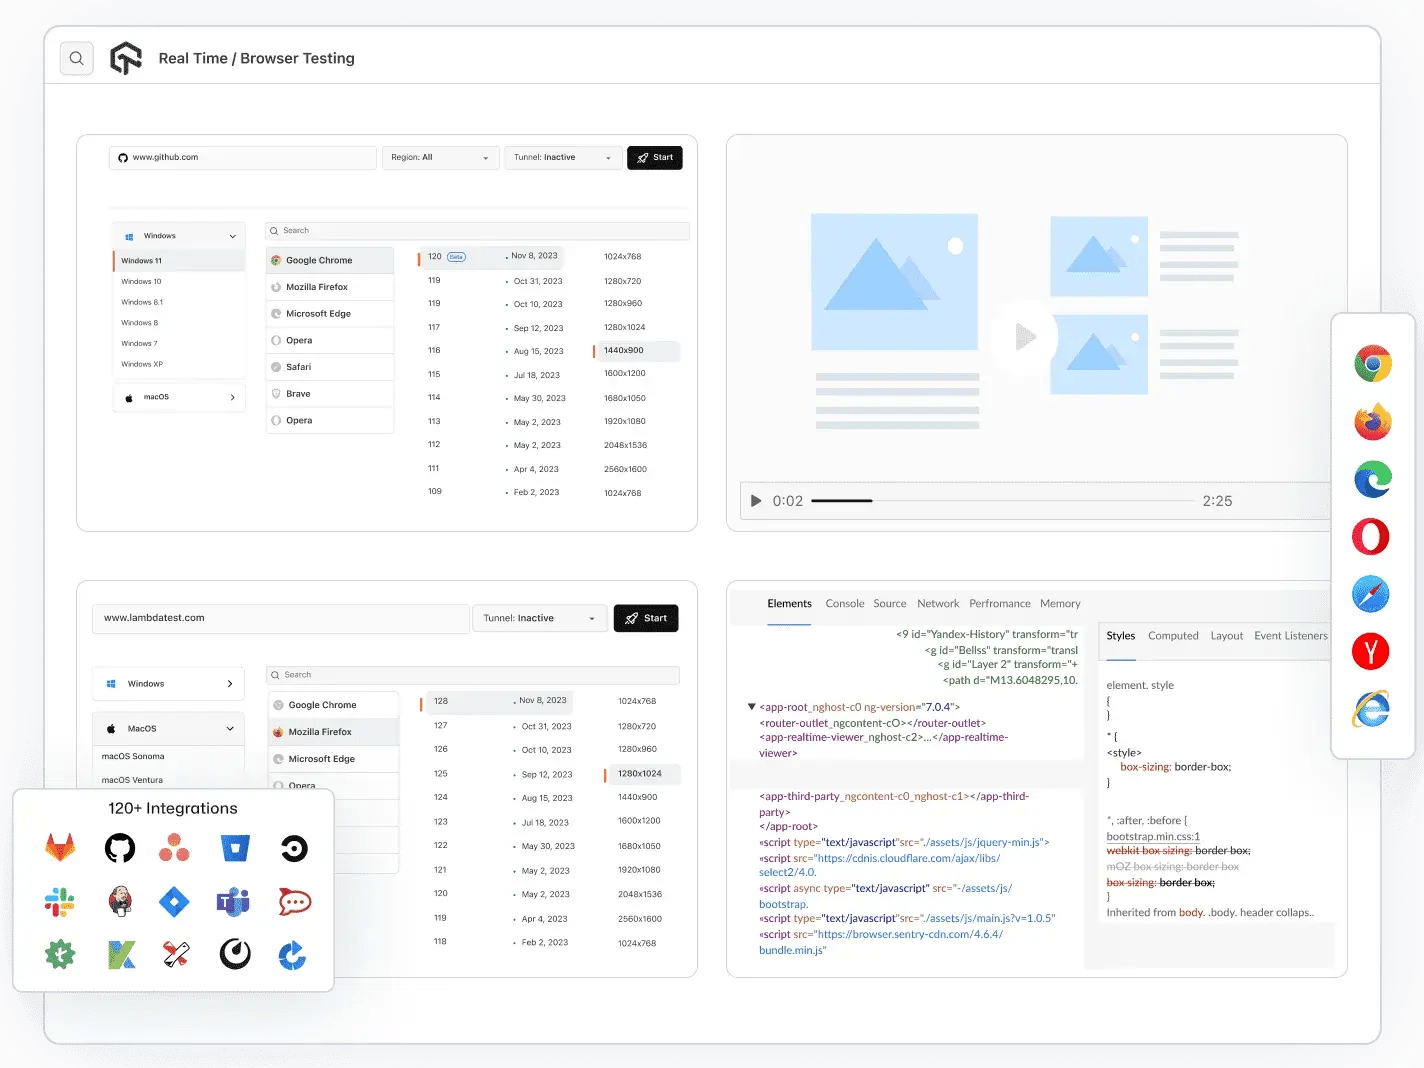This screenshot has width=1424, height=1068.
Task: Select Internet Explorer in the browser sidebar
Action: (1372, 710)
